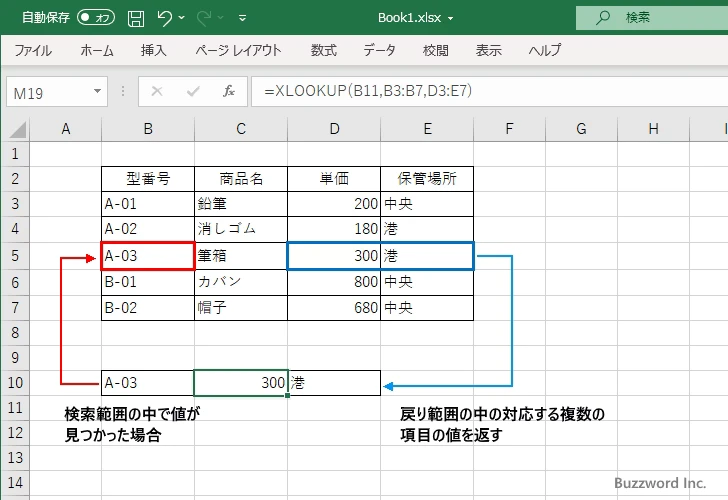Open the ファイル tab
728x500 pixels.
click(x=33, y=50)
